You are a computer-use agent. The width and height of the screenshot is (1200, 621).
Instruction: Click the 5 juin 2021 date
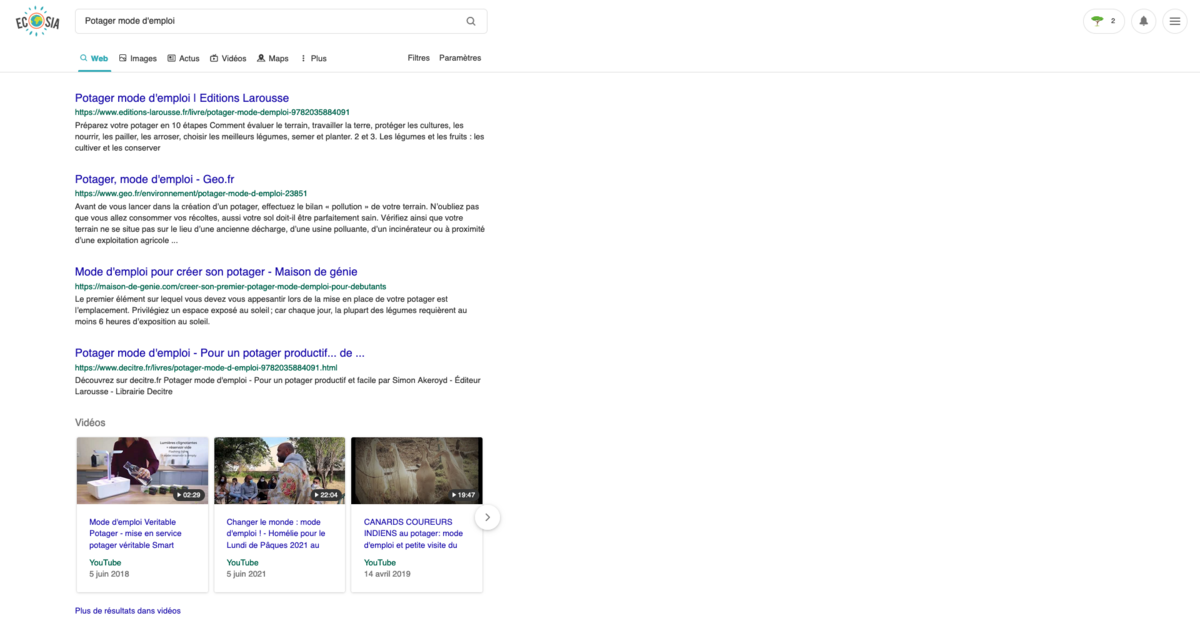(x=246, y=574)
